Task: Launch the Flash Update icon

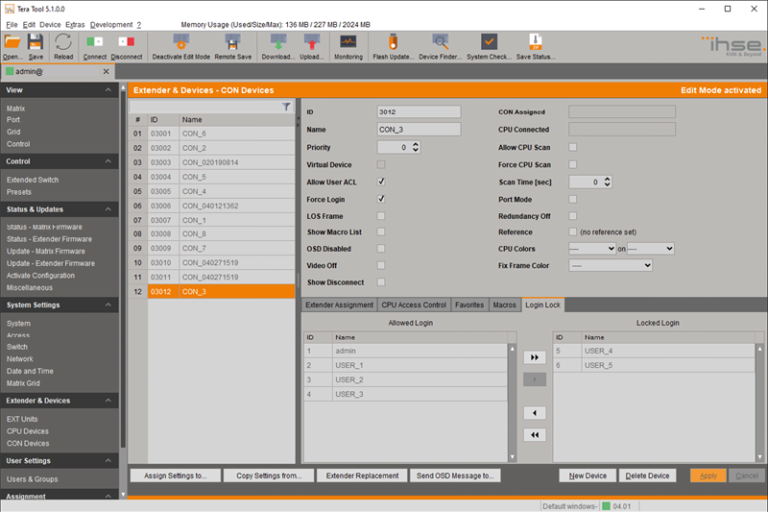Action: click(393, 42)
